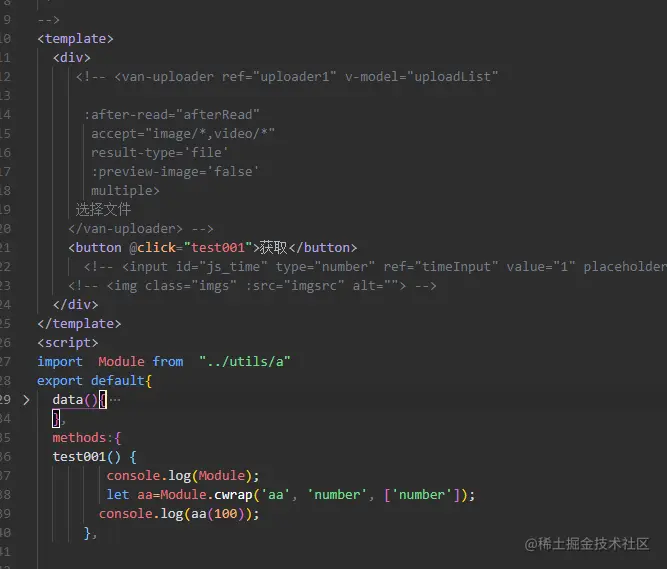
Task: Click the 稀土掘金技术社区 watermark
Action: click(x=587, y=544)
